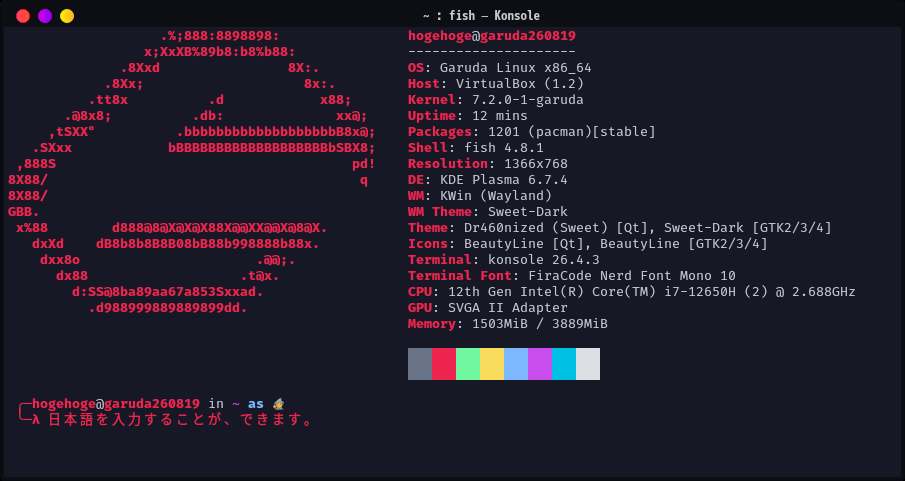Click the Japanese input text line

click(181, 420)
